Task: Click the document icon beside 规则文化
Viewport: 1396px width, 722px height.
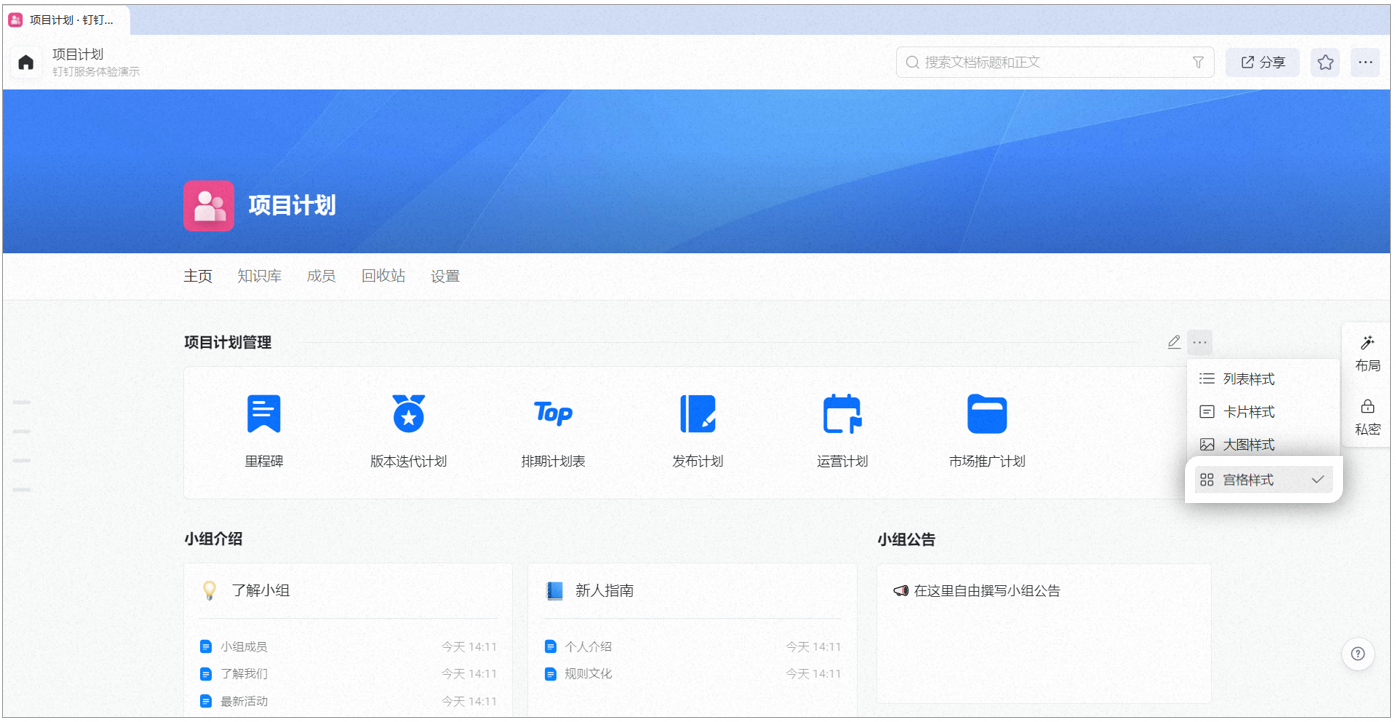Action: (x=550, y=674)
